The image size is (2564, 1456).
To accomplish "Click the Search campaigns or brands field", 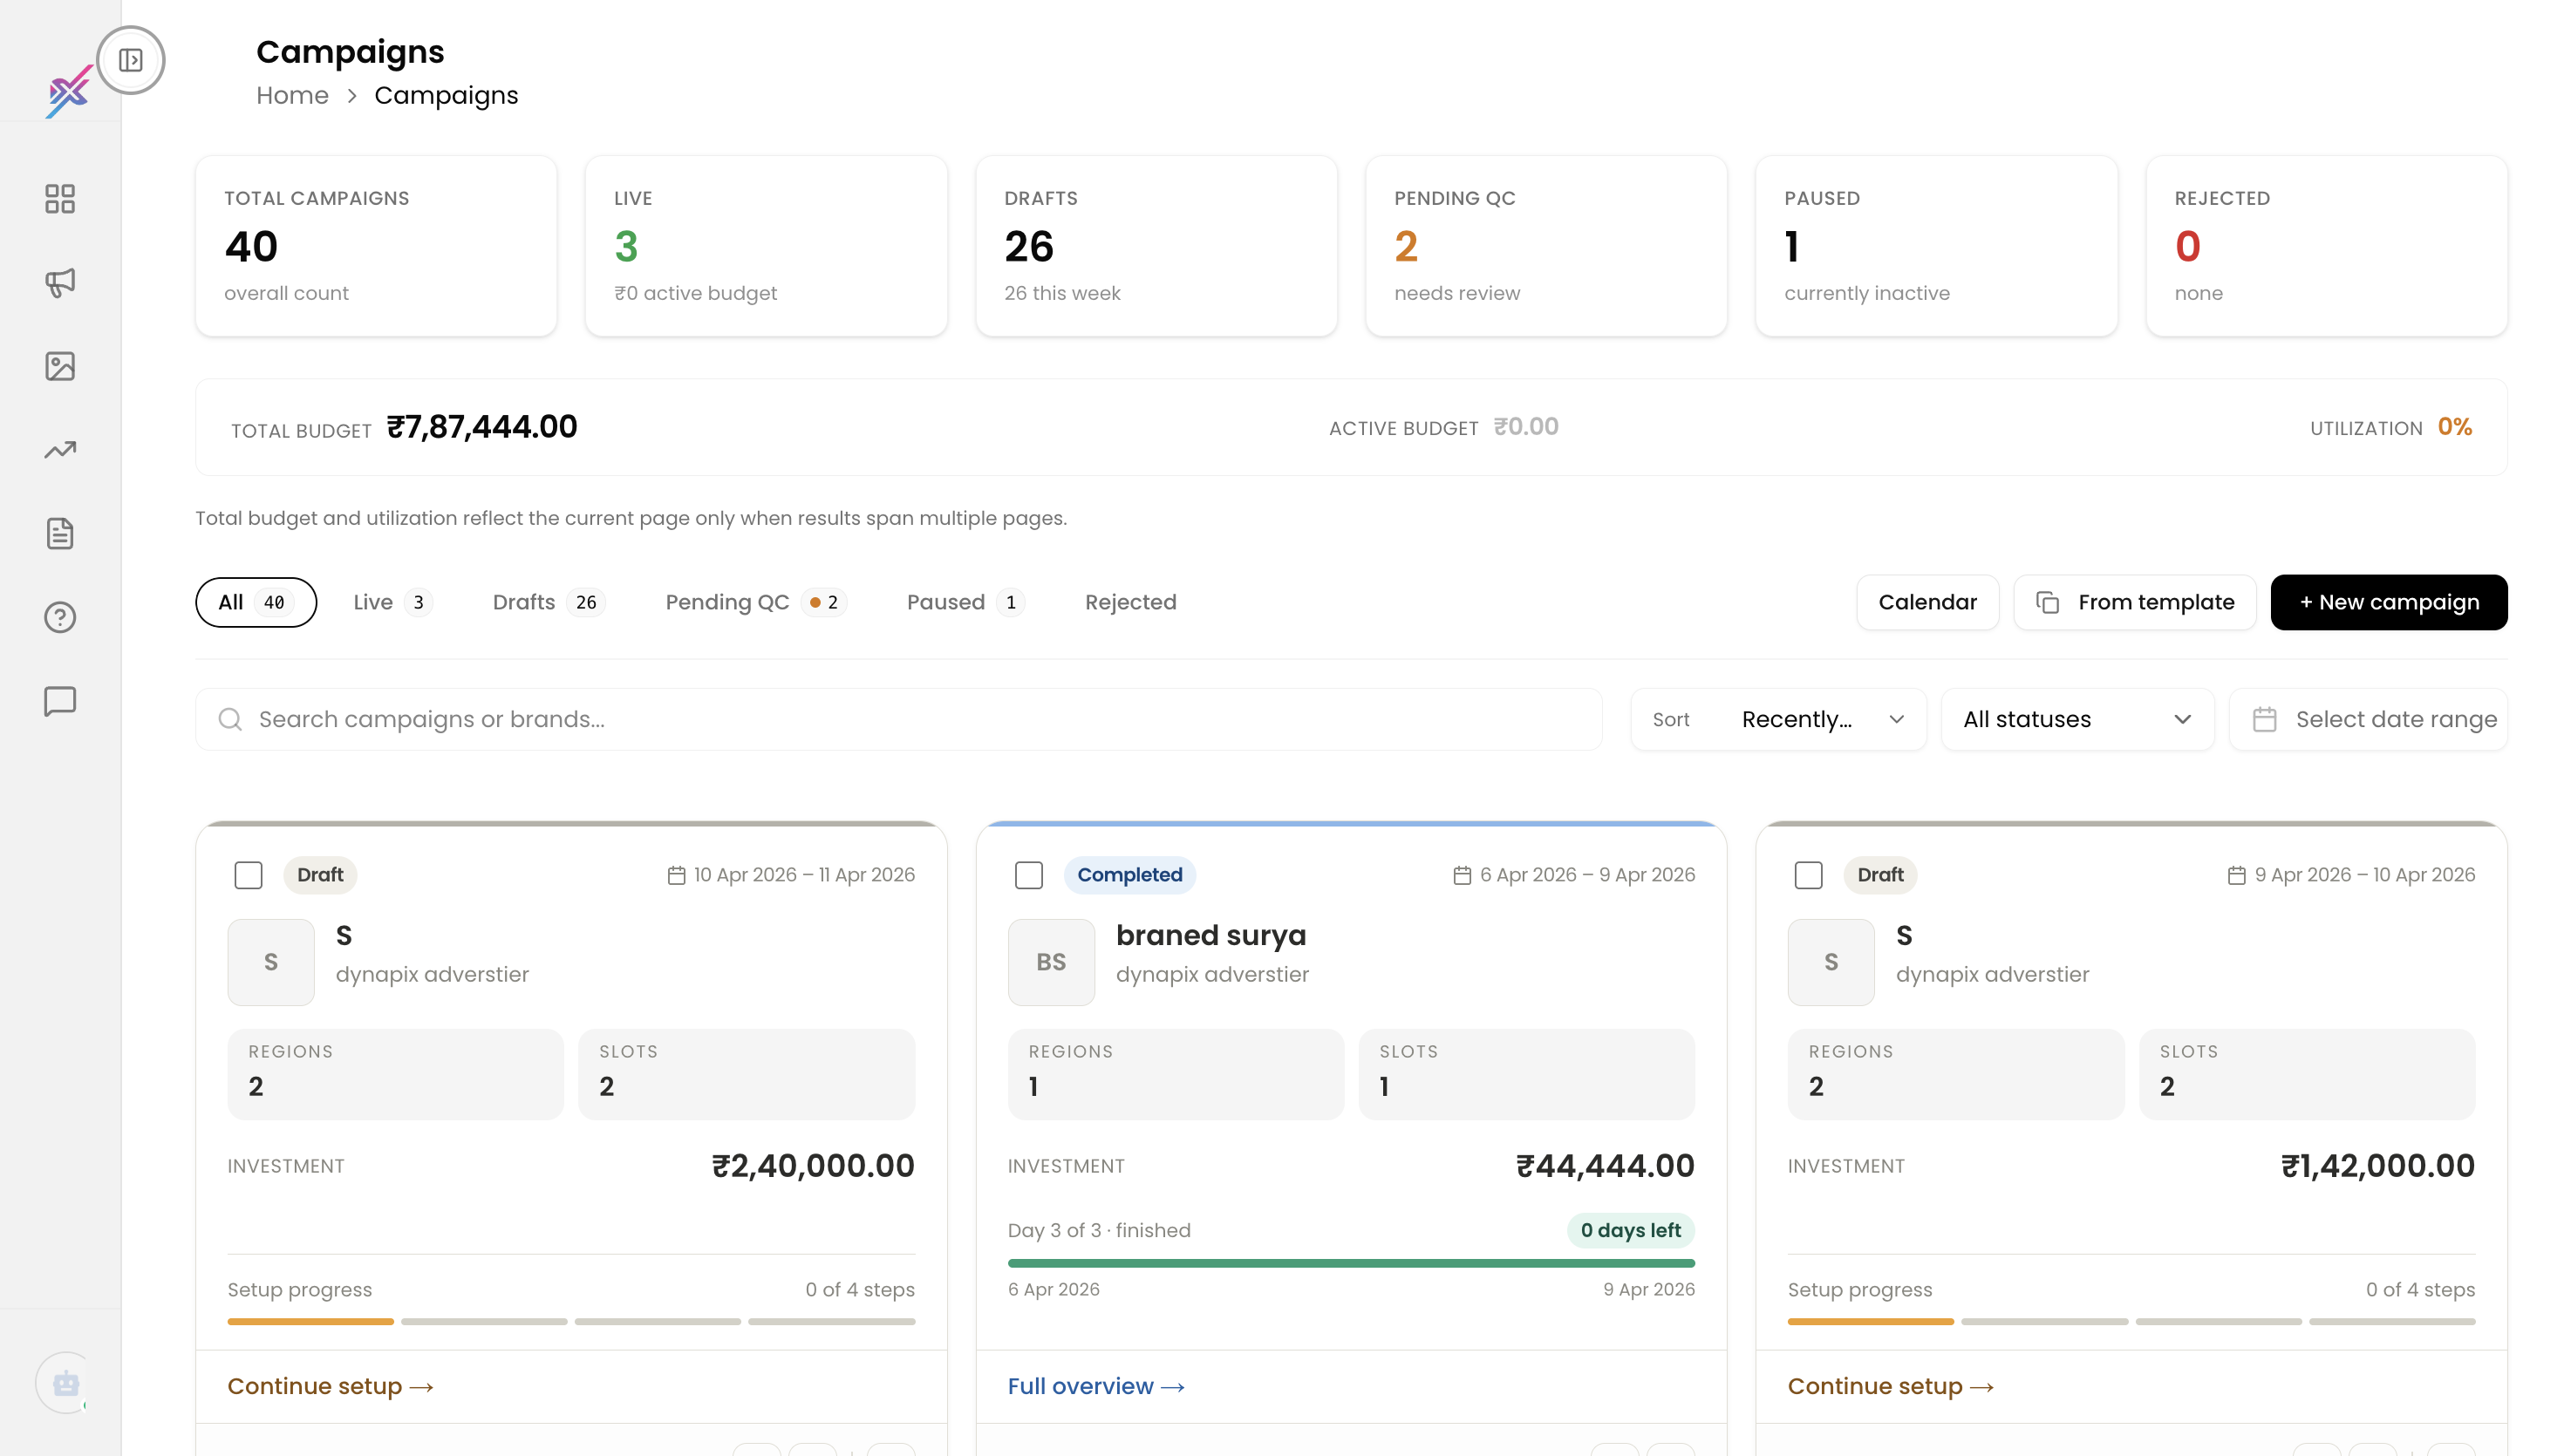I will pos(898,719).
